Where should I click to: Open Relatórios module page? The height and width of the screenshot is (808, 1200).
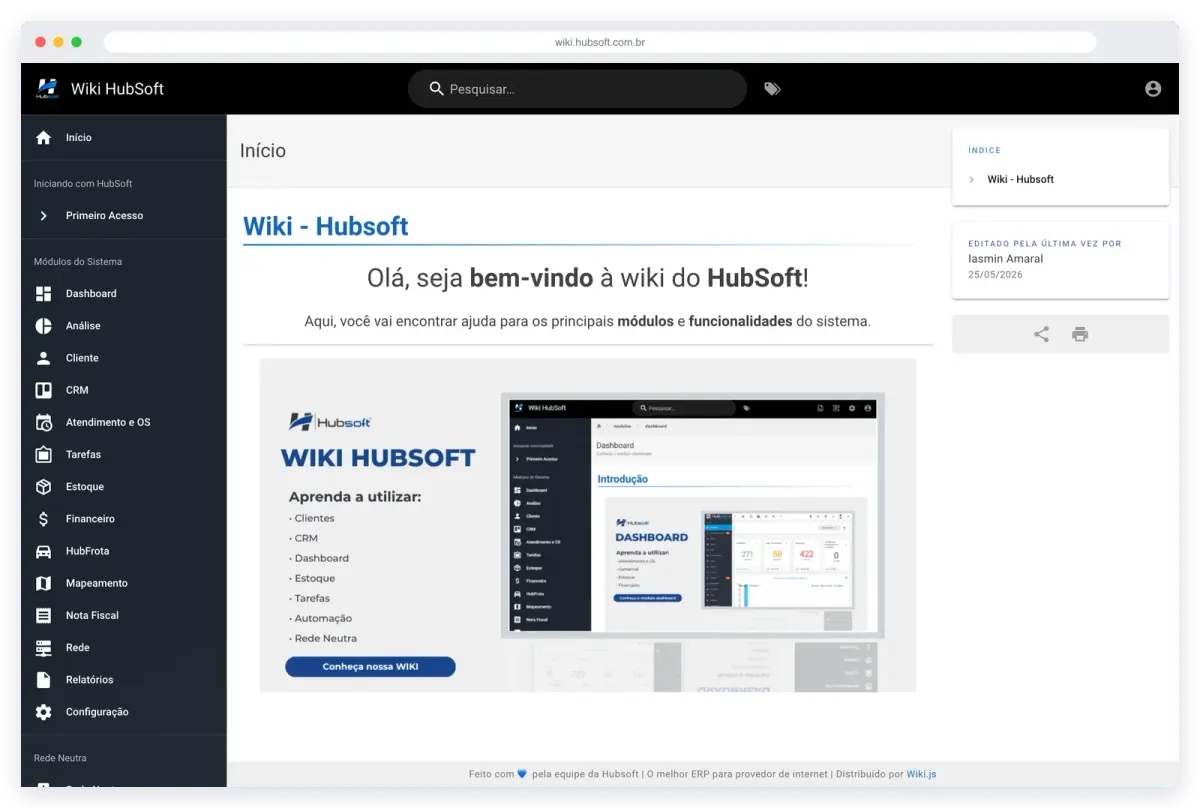point(124,680)
